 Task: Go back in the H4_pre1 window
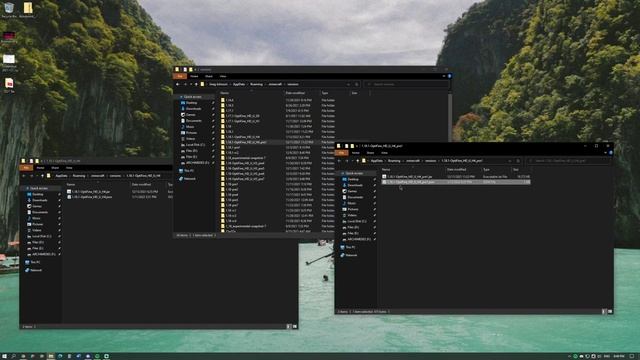339,161
